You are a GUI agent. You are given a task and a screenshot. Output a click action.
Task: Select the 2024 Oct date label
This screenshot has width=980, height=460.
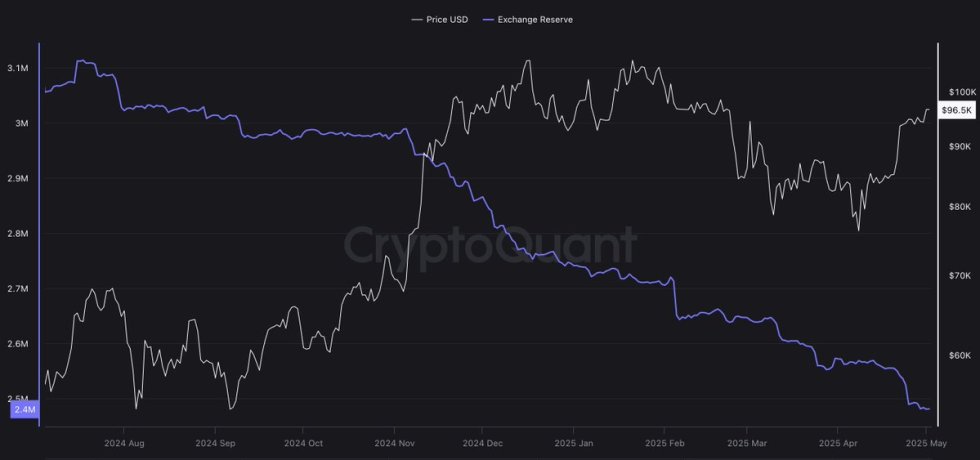point(304,442)
